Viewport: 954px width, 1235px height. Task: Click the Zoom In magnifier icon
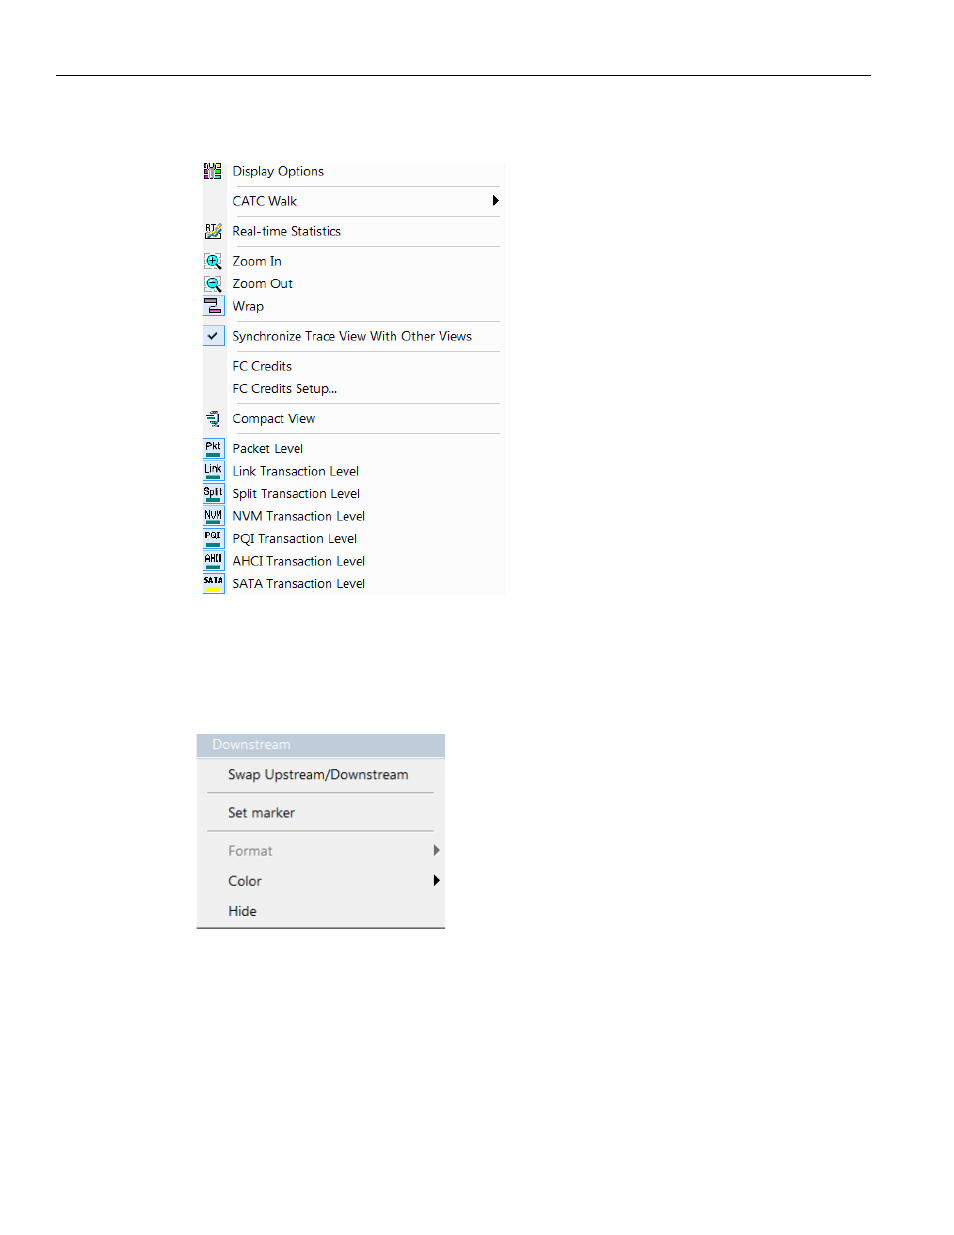coord(213,261)
